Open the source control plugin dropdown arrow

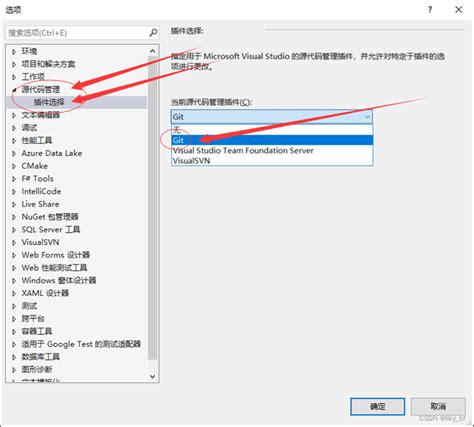coord(367,117)
